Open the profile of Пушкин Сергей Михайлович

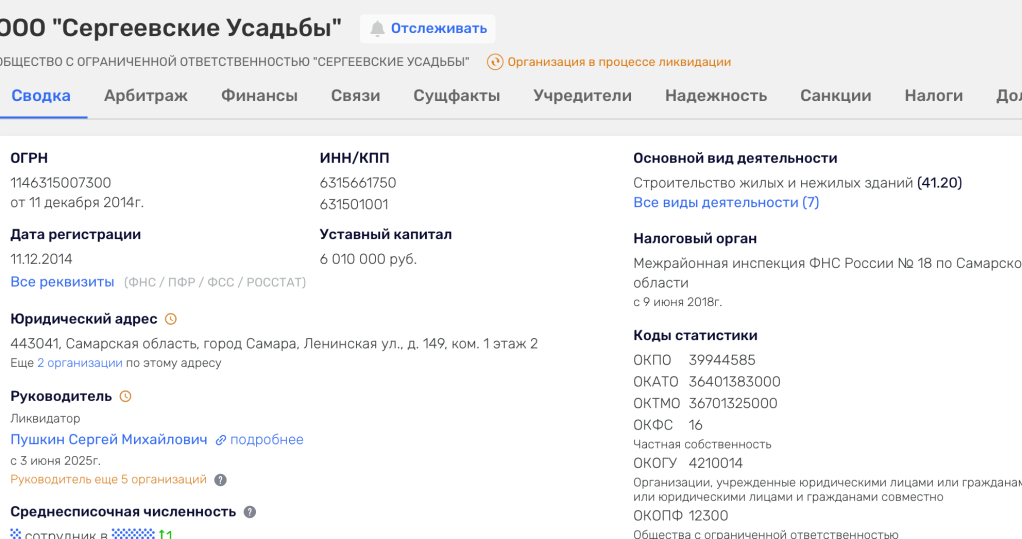click(x=109, y=440)
